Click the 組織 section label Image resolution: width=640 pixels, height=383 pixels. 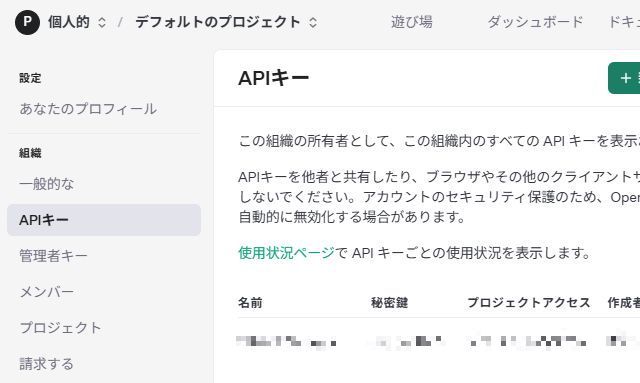pos(30,153)
